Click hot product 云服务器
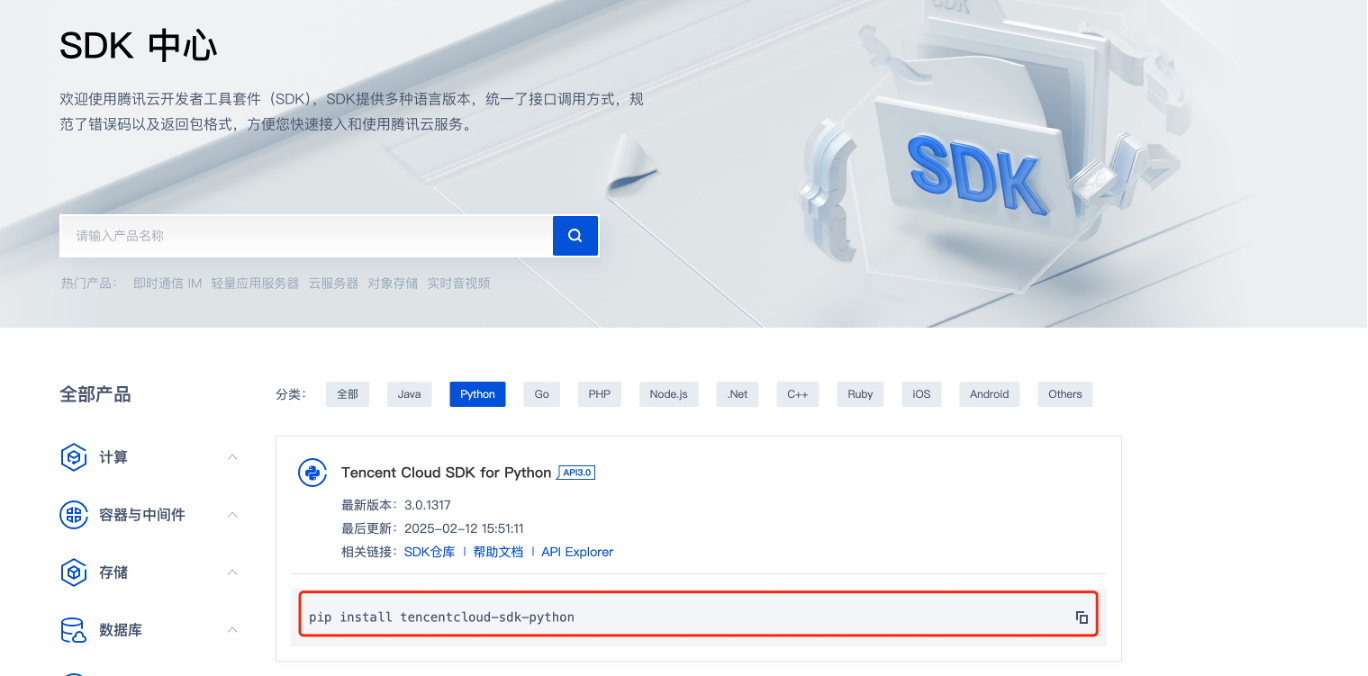 pos(333,283)
